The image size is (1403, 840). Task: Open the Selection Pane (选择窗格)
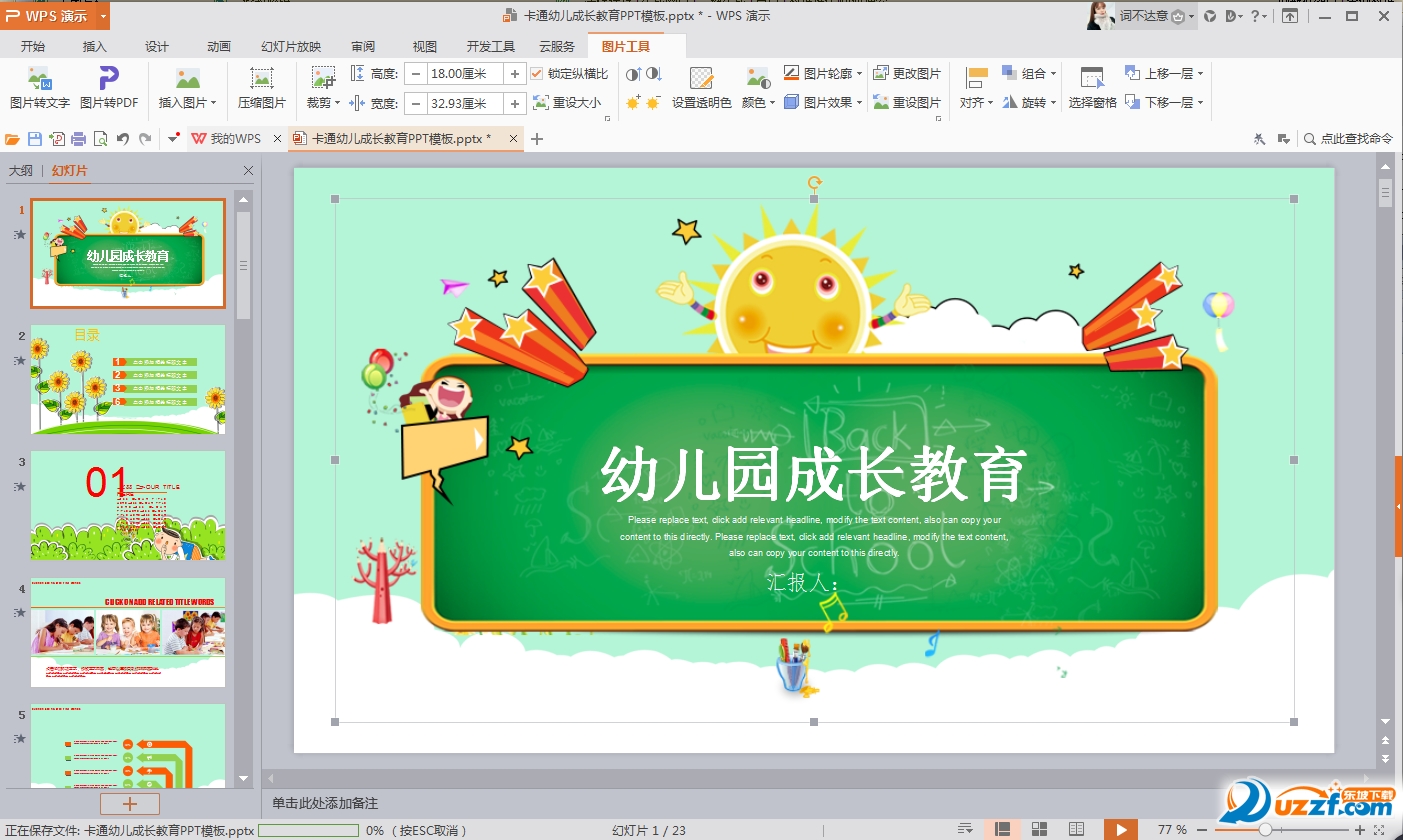pyautogui.click(x=1092, y=88)
